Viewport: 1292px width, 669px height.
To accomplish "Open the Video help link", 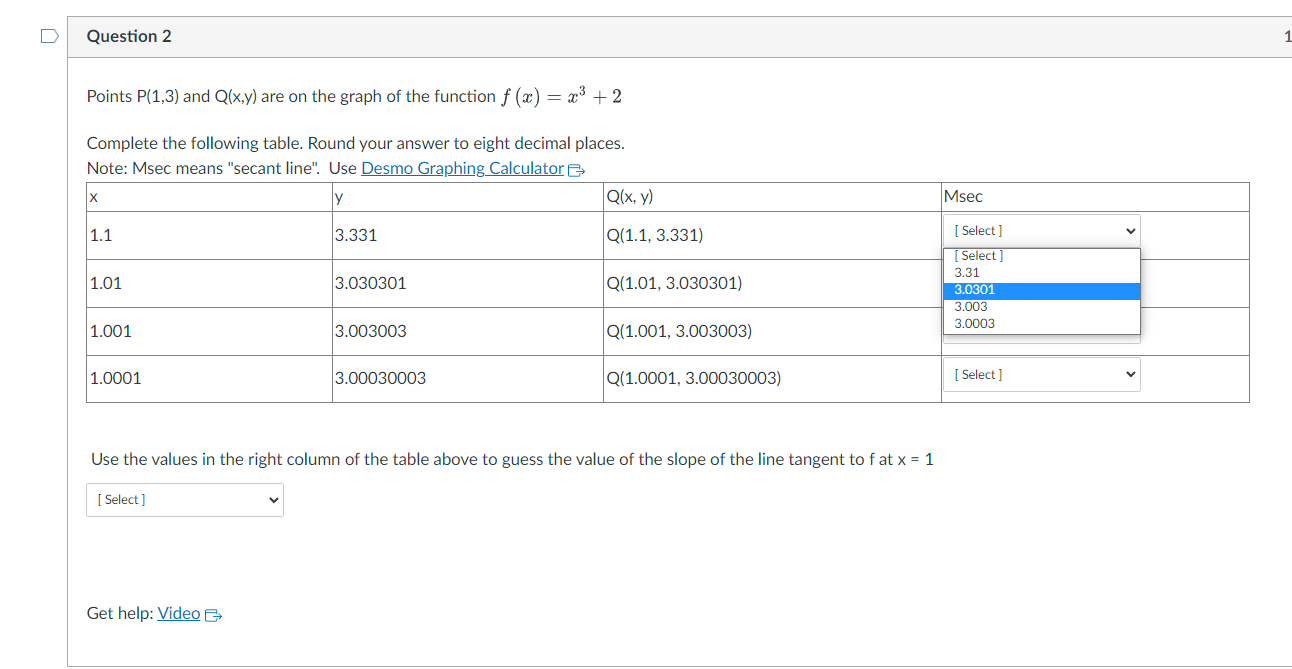I will pos(176,613).
